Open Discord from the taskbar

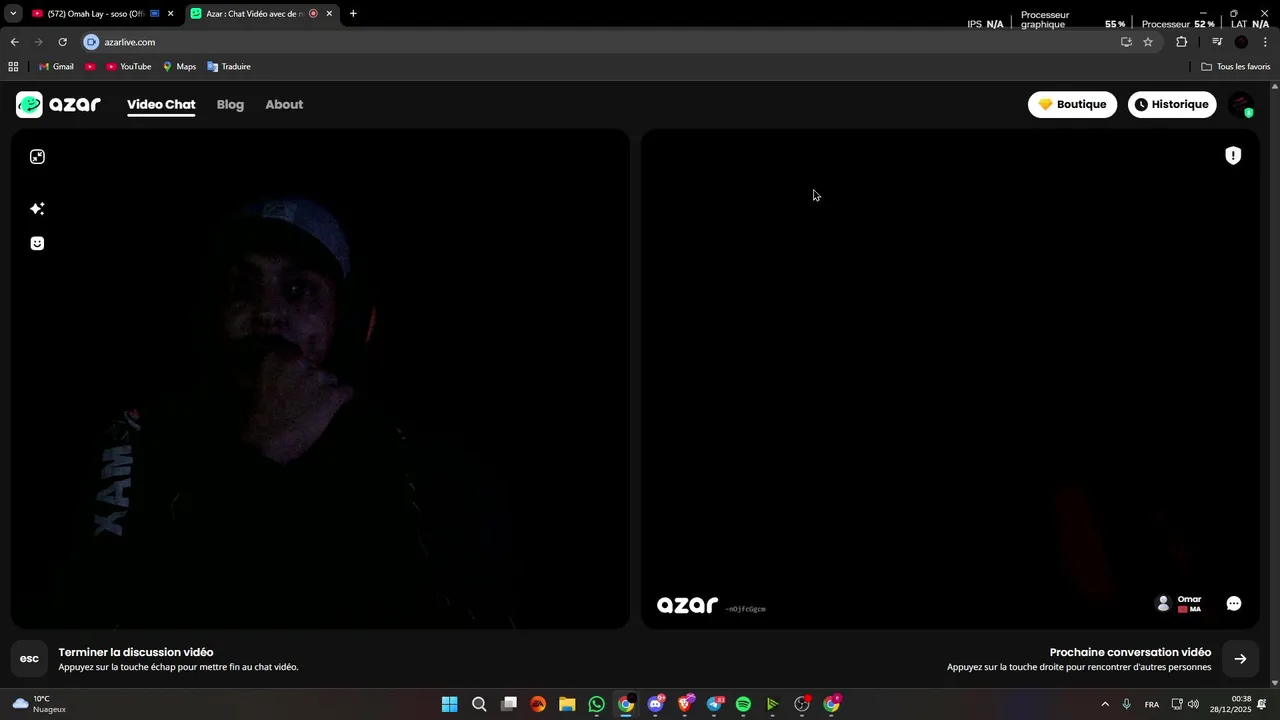click(x=656, y=704)
